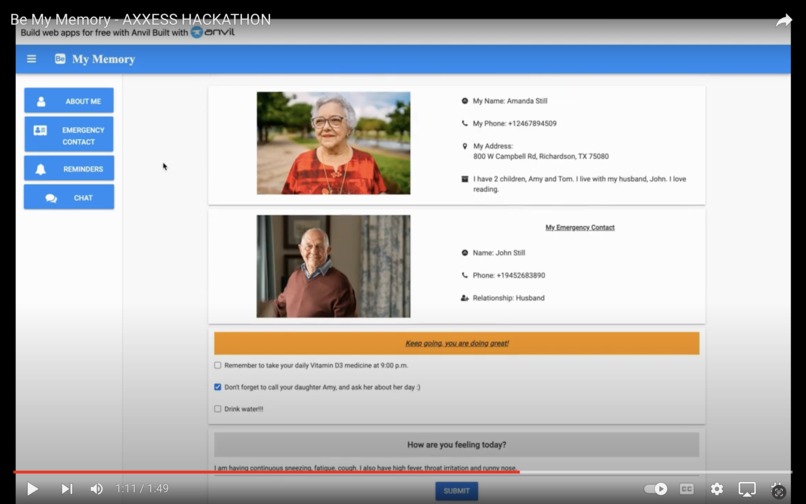Click the AirPlay cast icon
Screen dimensions: 806x504
(x=747, y=489)
